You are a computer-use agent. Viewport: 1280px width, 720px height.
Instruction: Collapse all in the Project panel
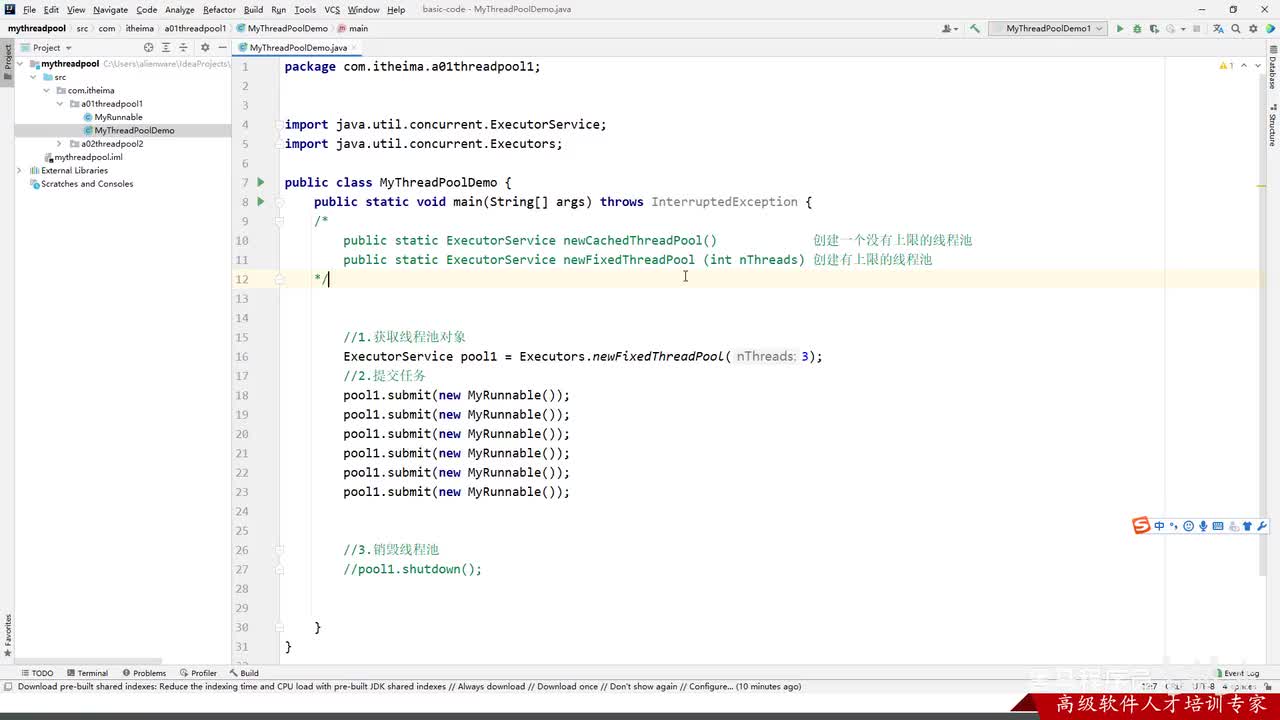183,47
